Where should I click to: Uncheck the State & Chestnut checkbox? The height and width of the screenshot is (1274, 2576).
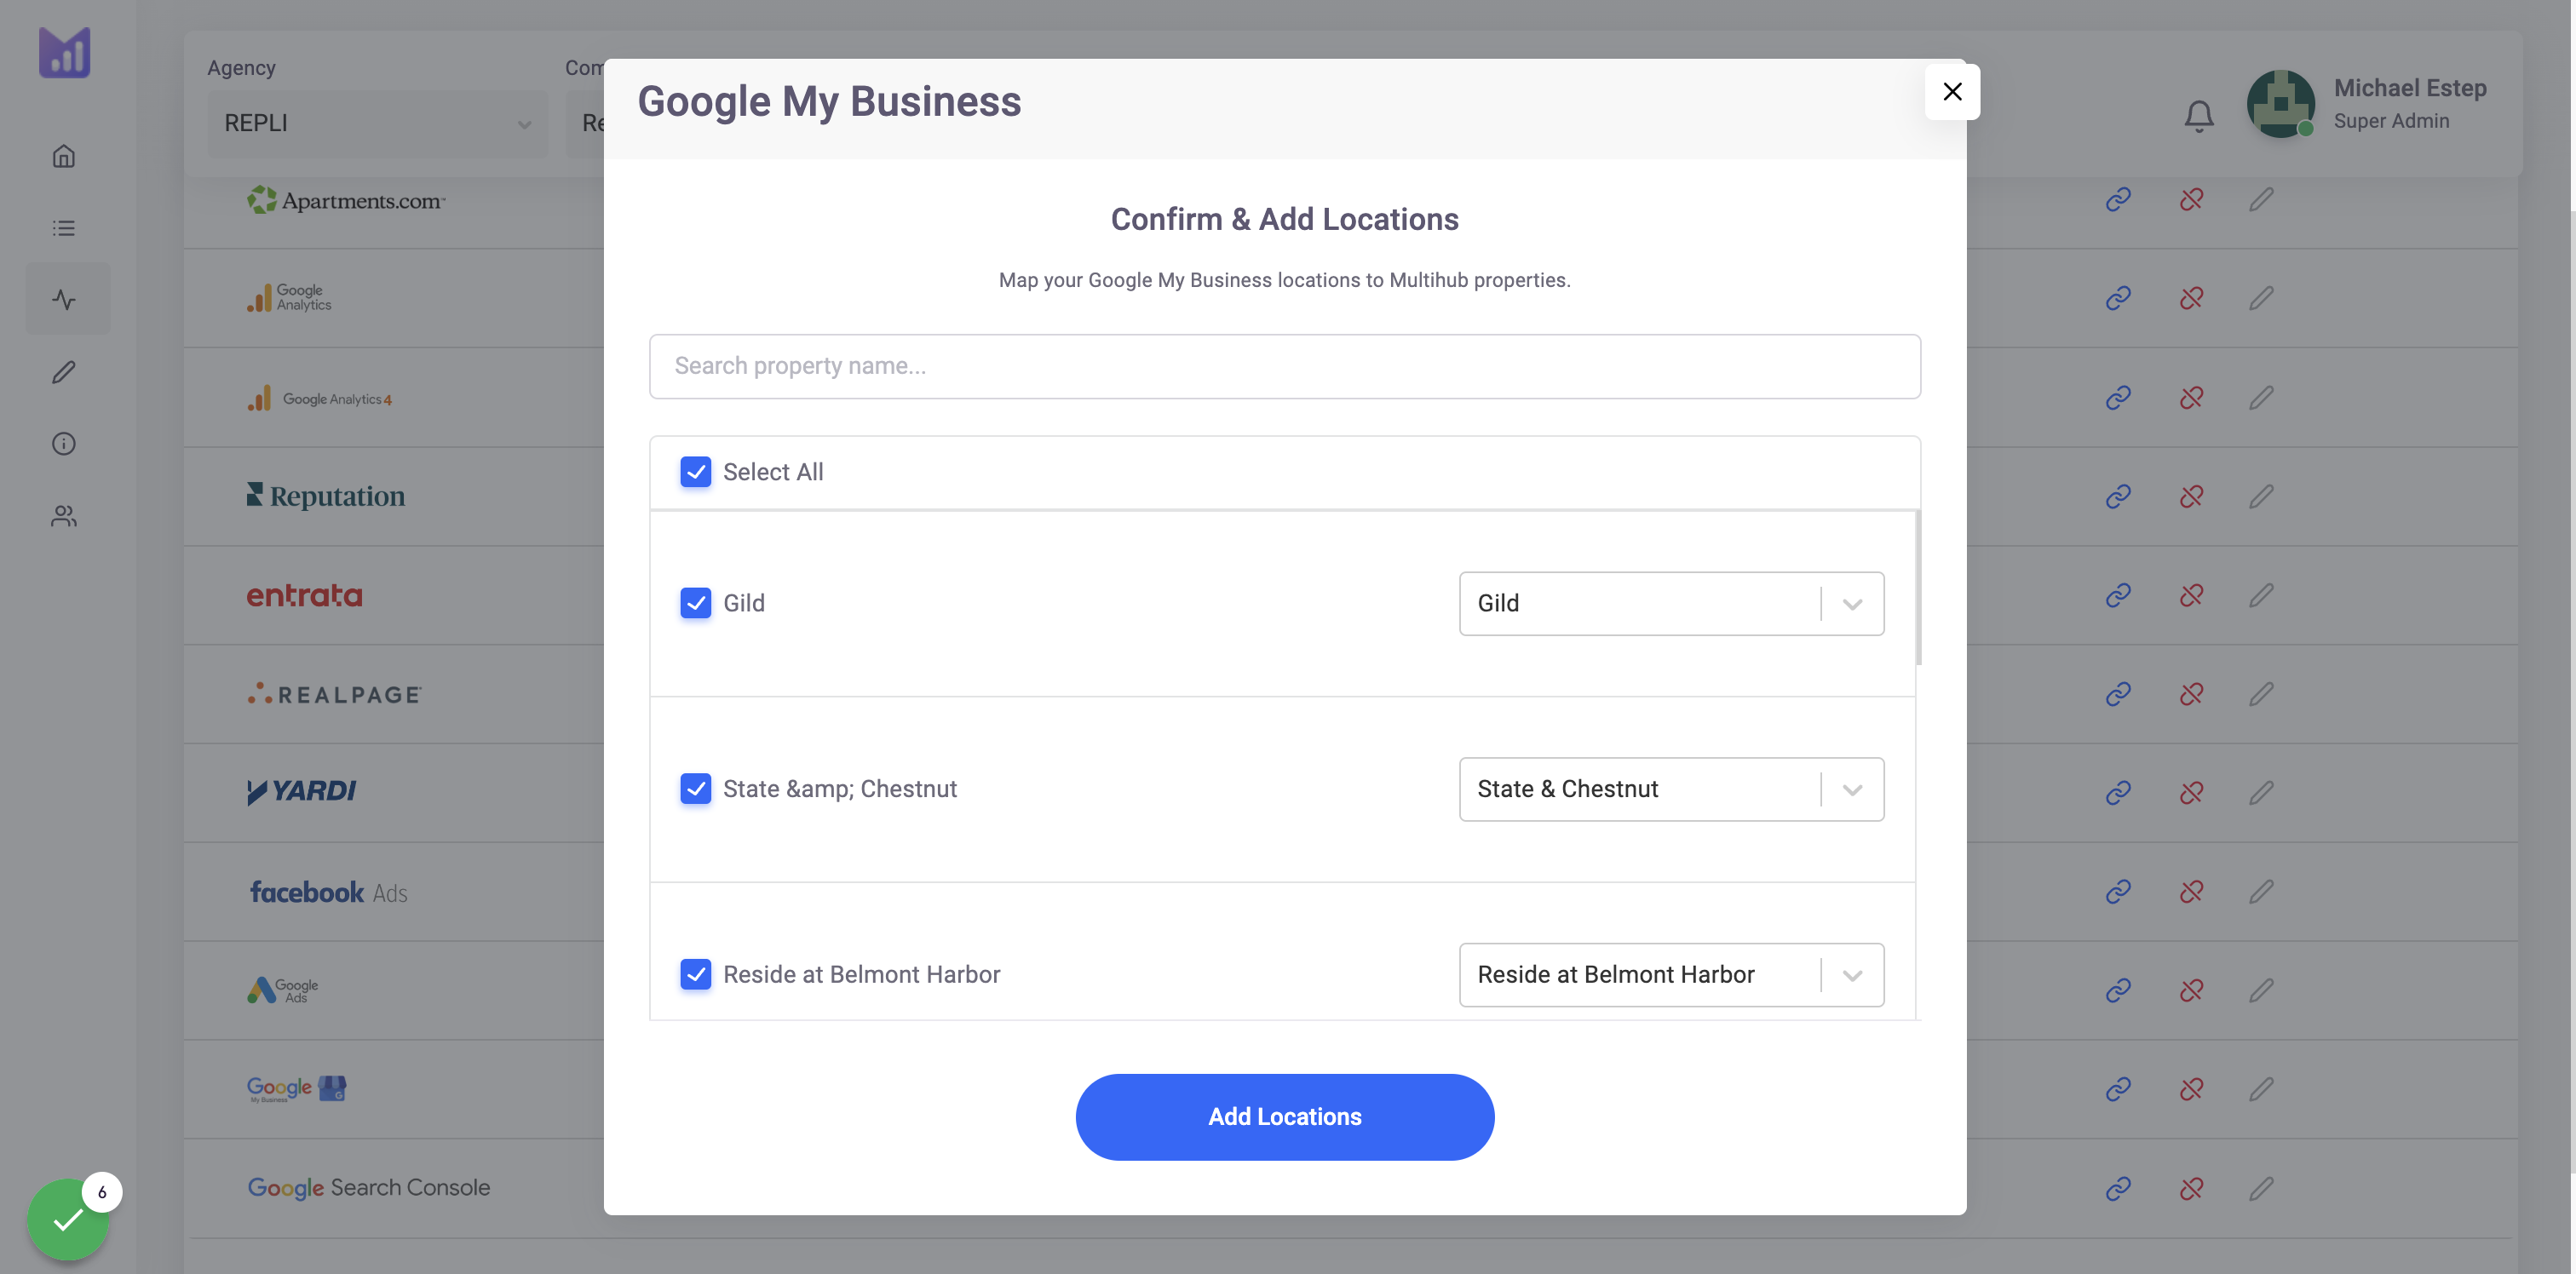(x=696, y=789)
